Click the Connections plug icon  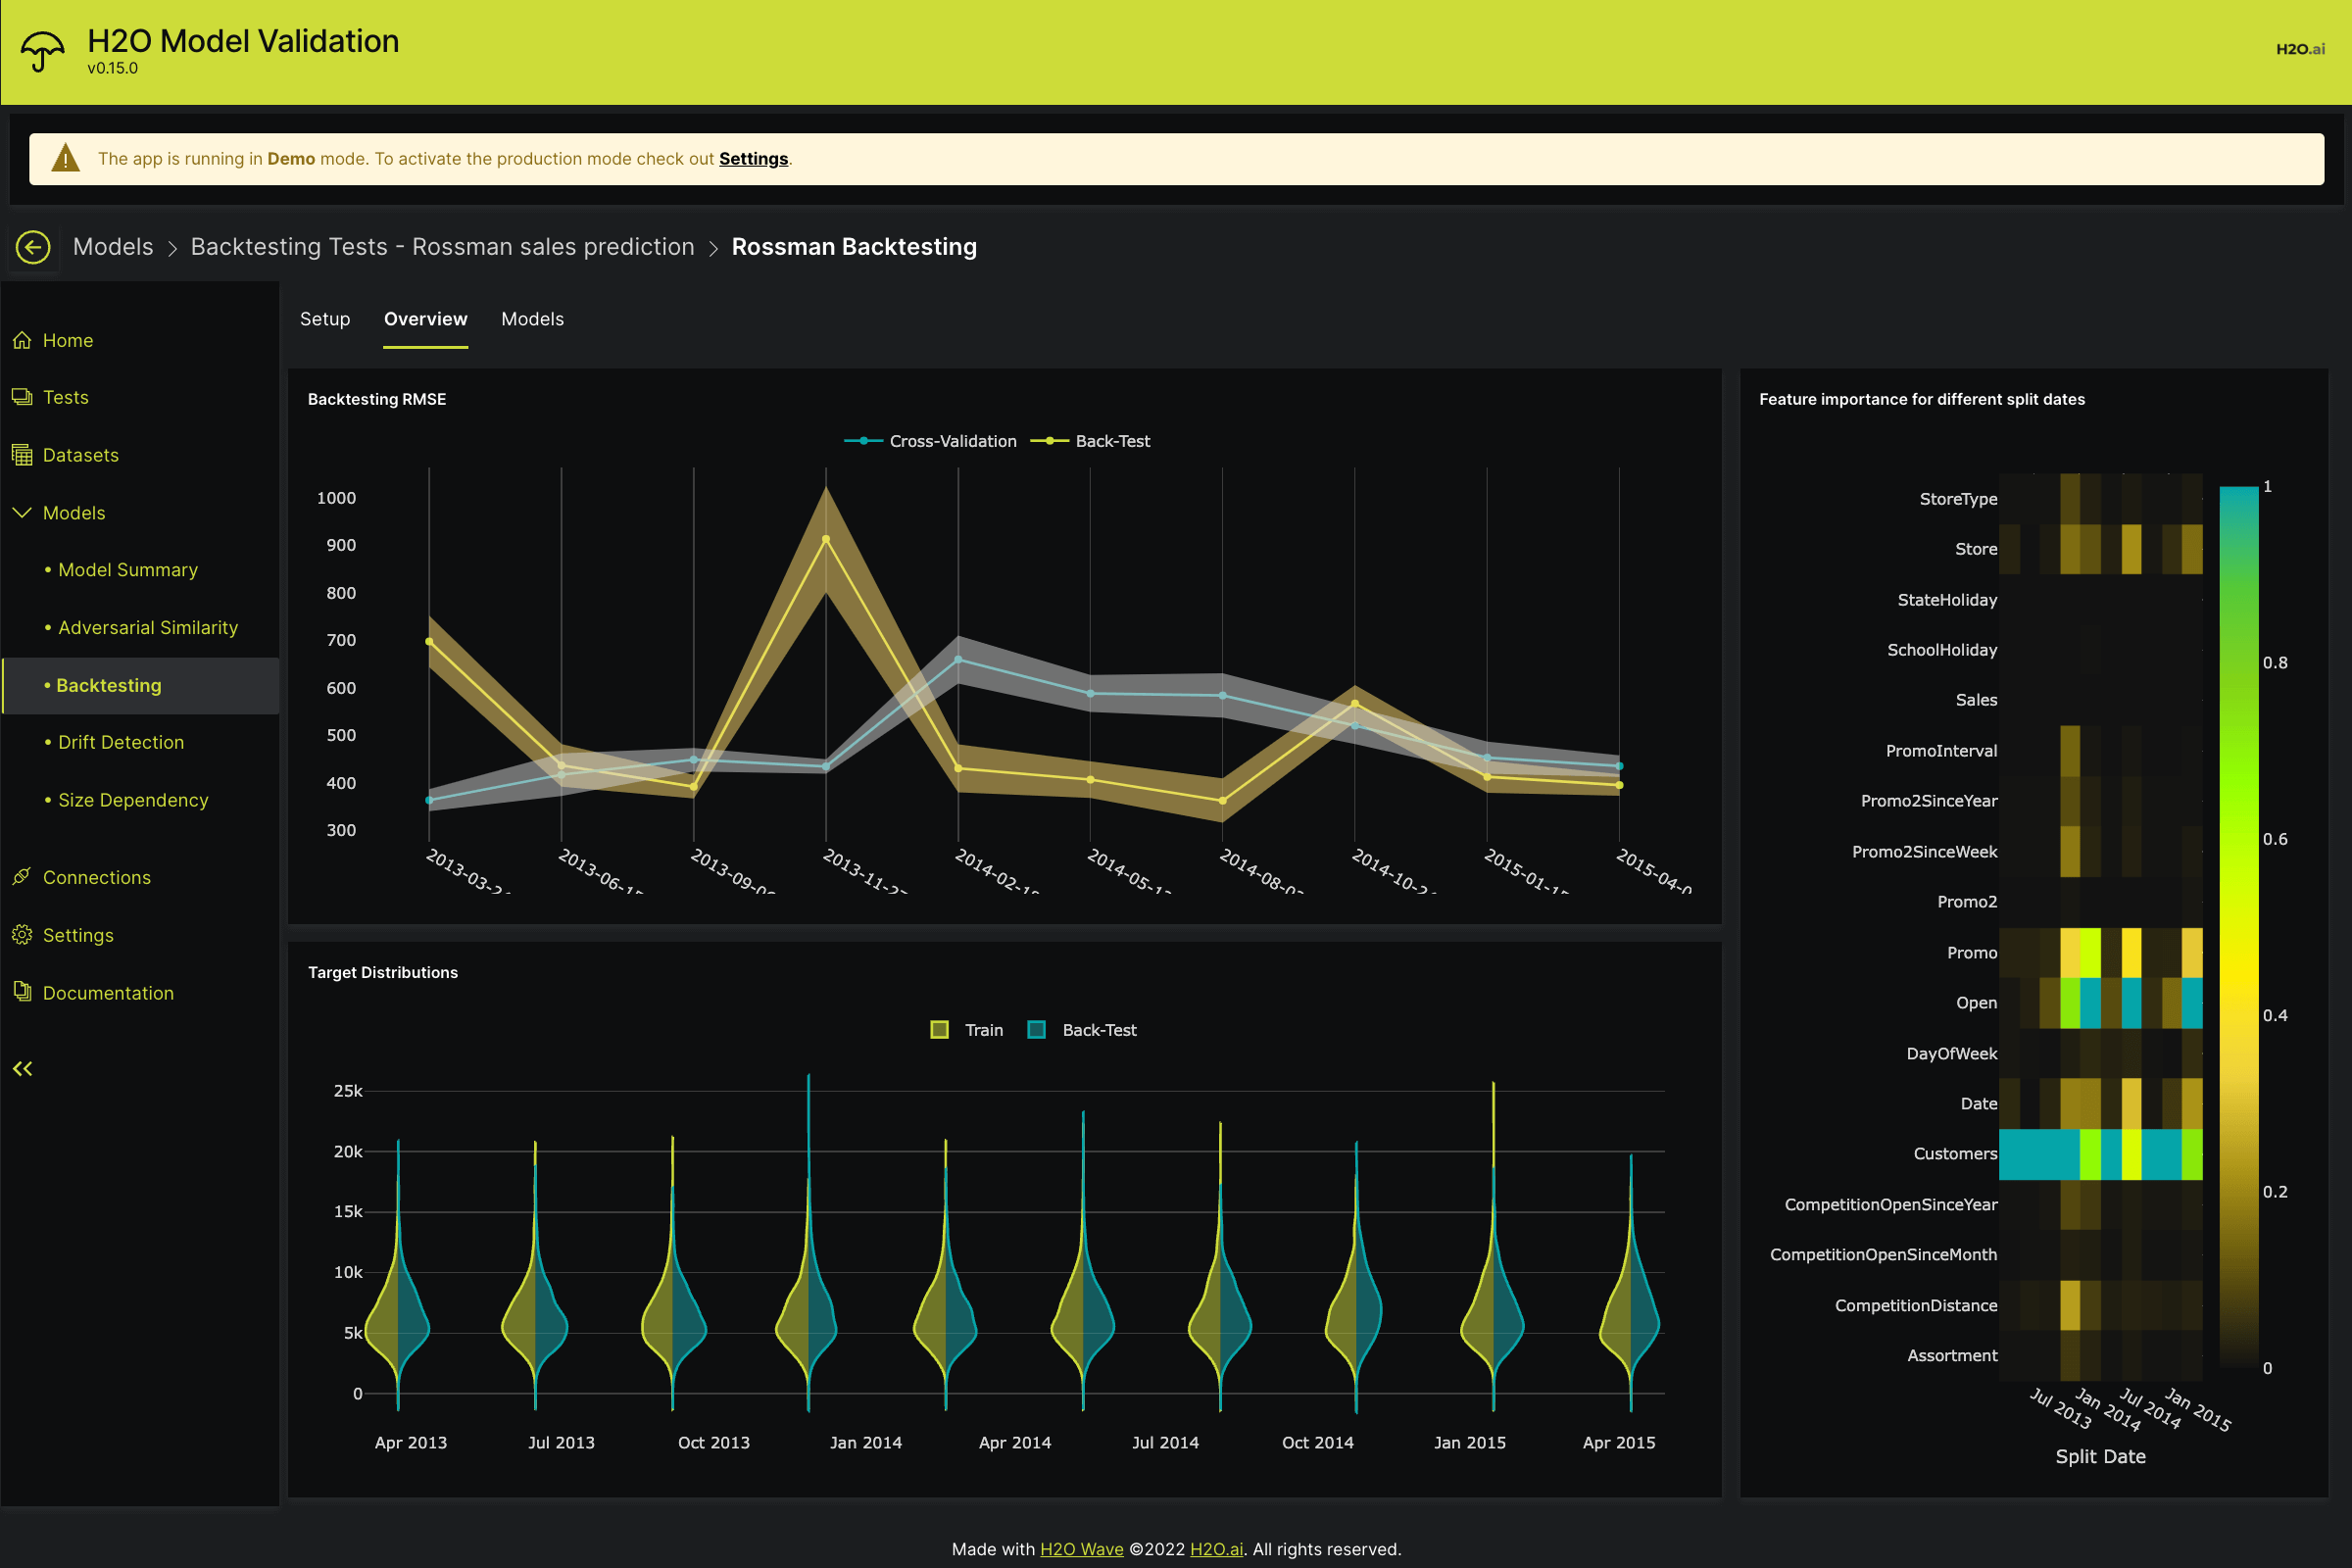point(22,877)
